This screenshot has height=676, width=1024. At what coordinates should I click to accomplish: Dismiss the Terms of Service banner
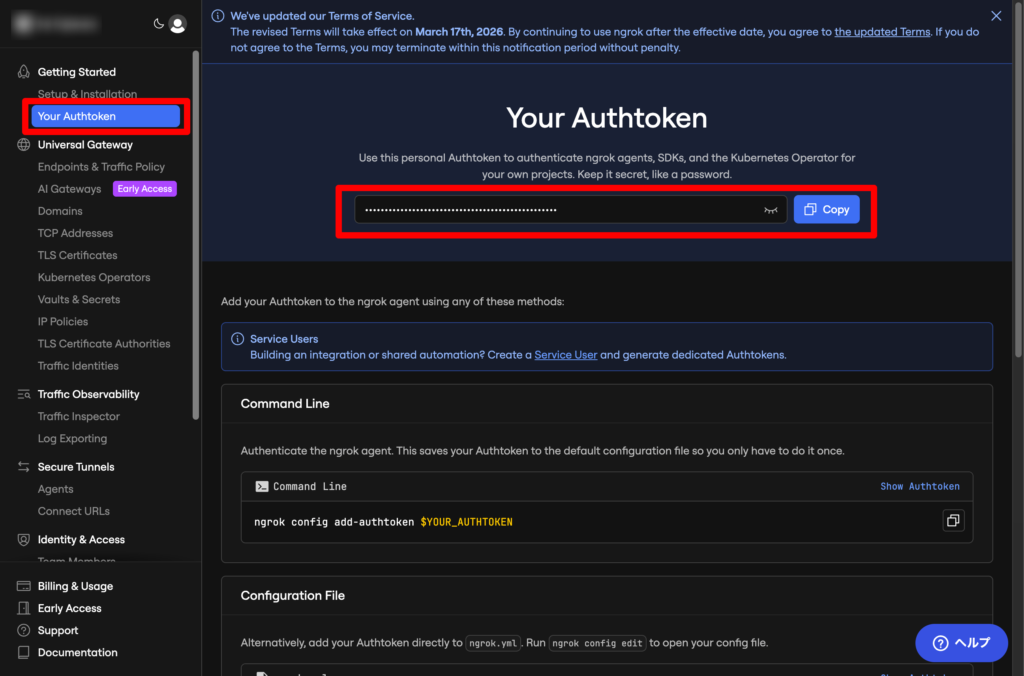pyautogui.click(x=996, y=16)
